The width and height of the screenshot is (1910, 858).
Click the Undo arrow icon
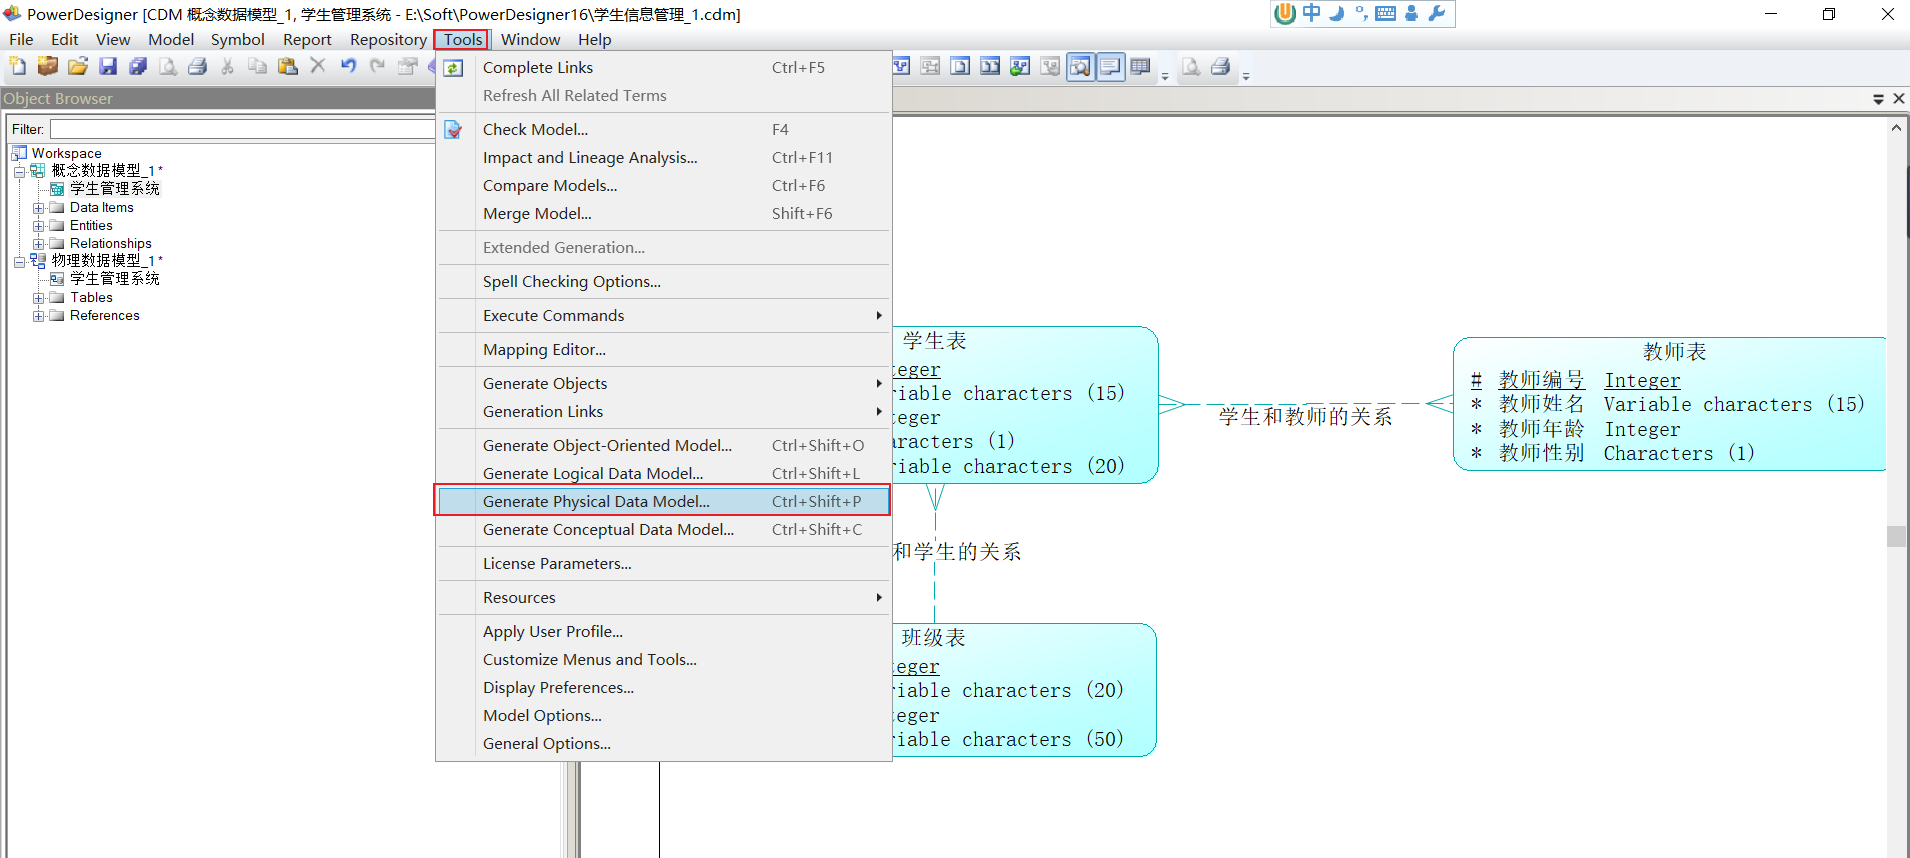348,66
